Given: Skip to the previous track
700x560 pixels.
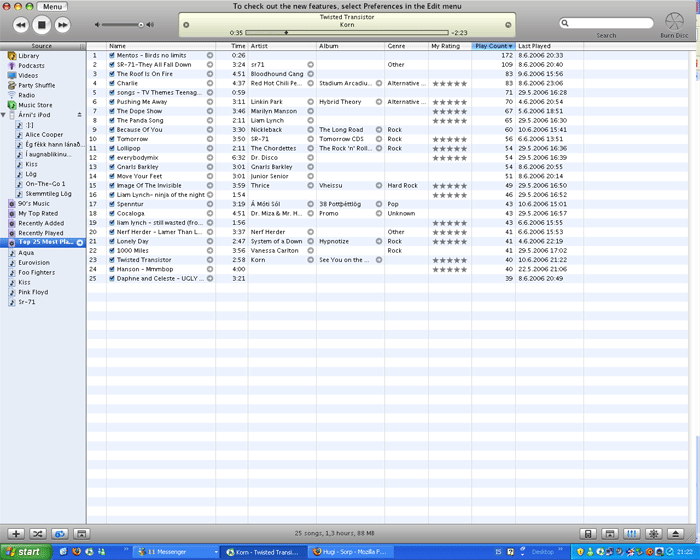Looking at the screenshot, I should point(21,25).
